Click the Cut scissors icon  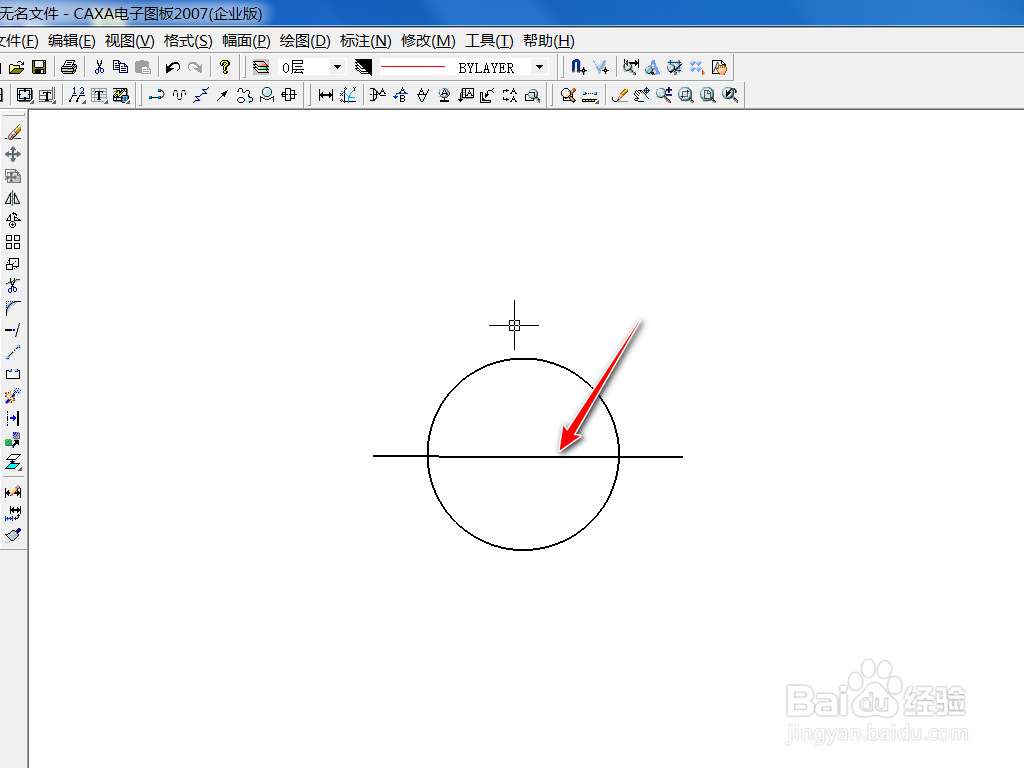coord(99,67)
